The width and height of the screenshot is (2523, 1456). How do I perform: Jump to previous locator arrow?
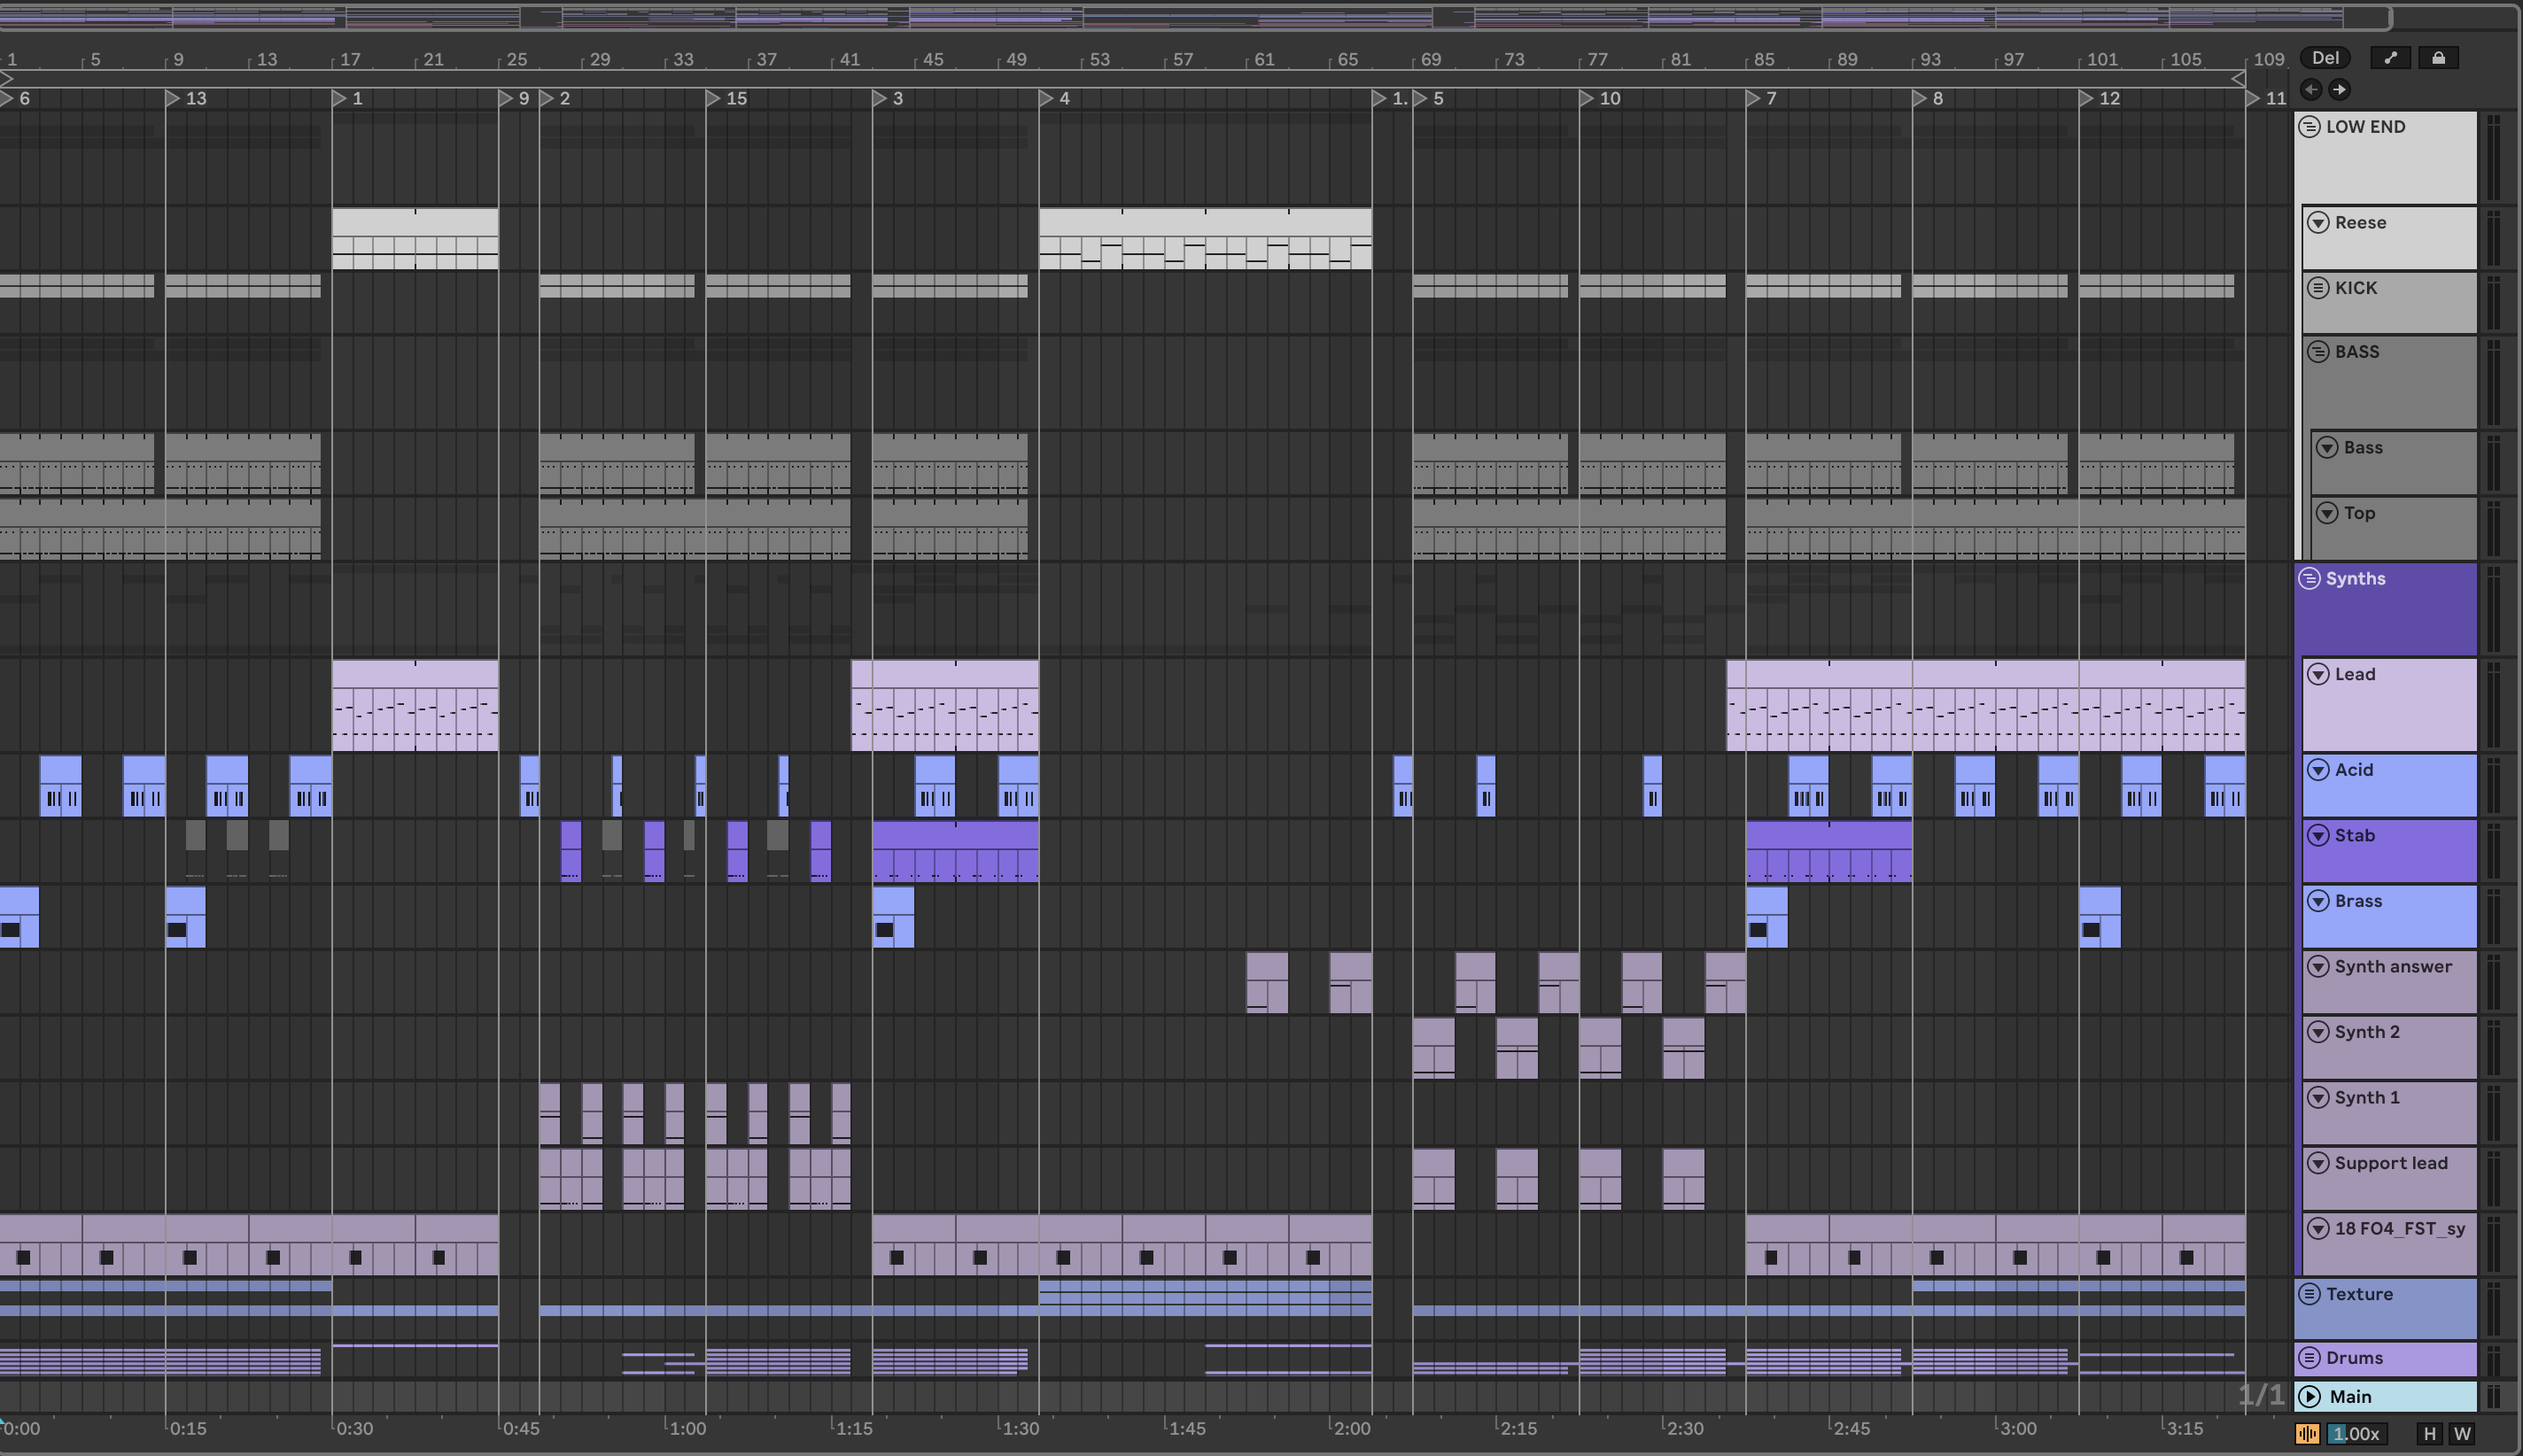(2311, 90)
